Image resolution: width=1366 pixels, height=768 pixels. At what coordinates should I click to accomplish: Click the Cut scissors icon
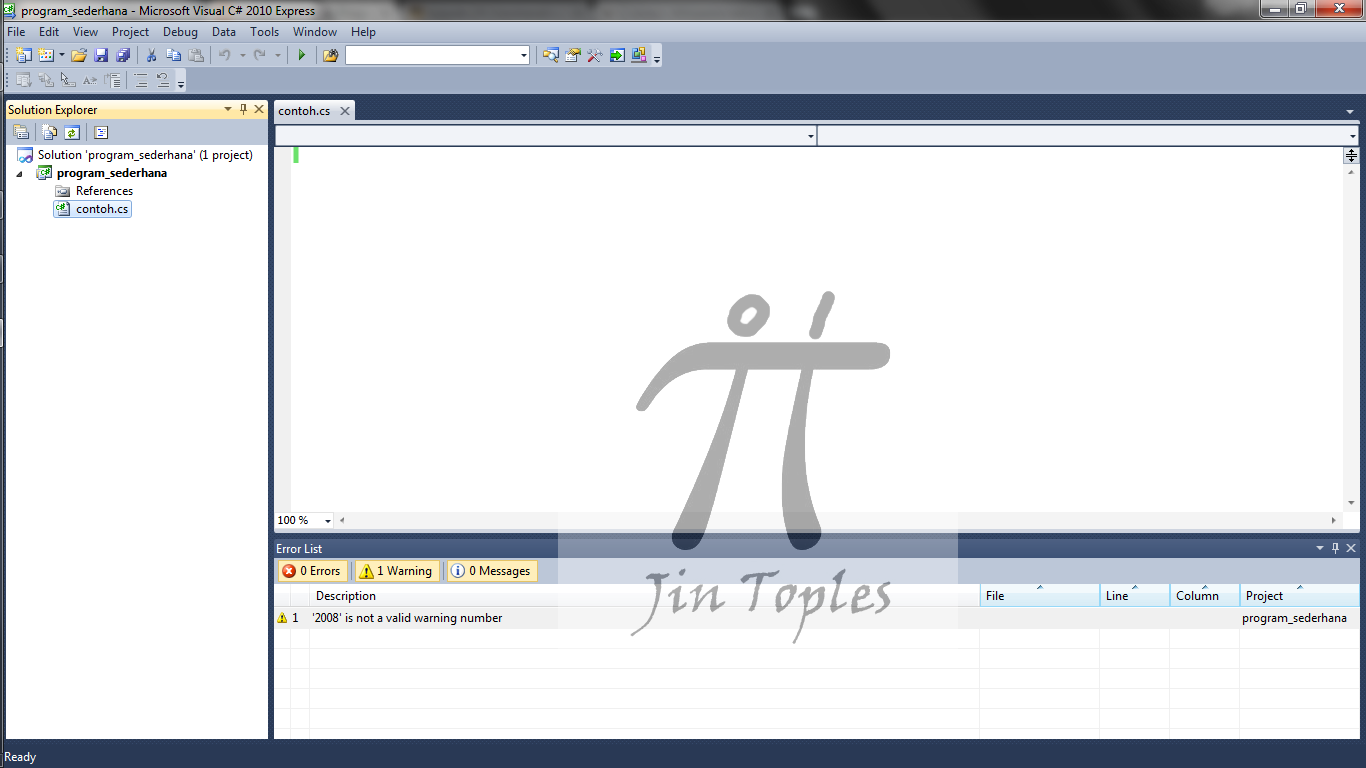[151, 55]
